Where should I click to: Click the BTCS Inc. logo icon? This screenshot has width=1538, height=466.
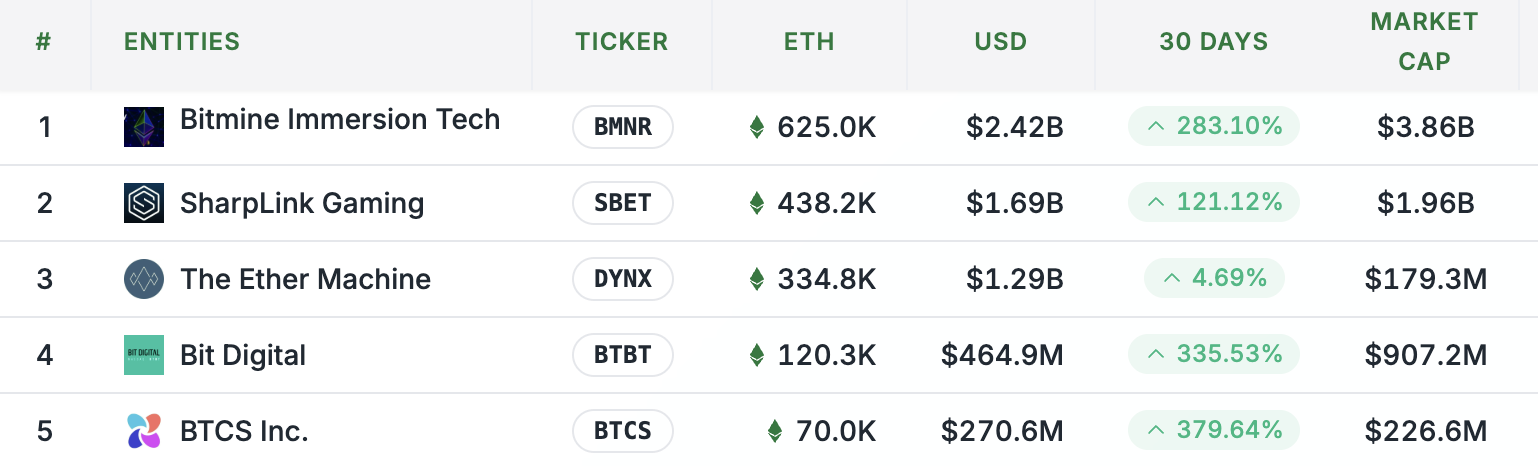[x=144, y=431]
